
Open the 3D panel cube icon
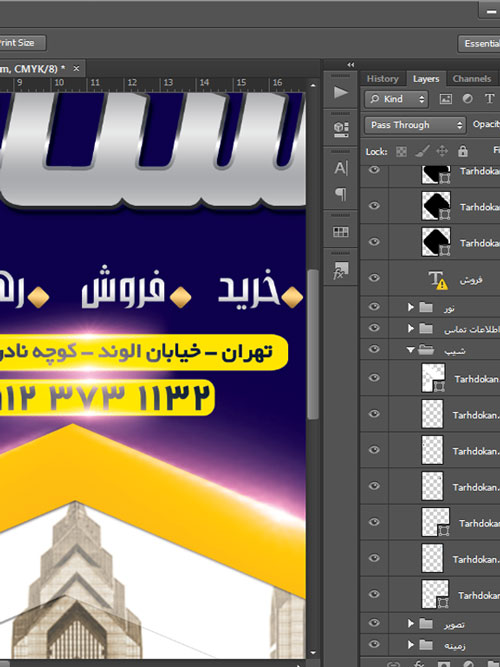pos(341,129)
